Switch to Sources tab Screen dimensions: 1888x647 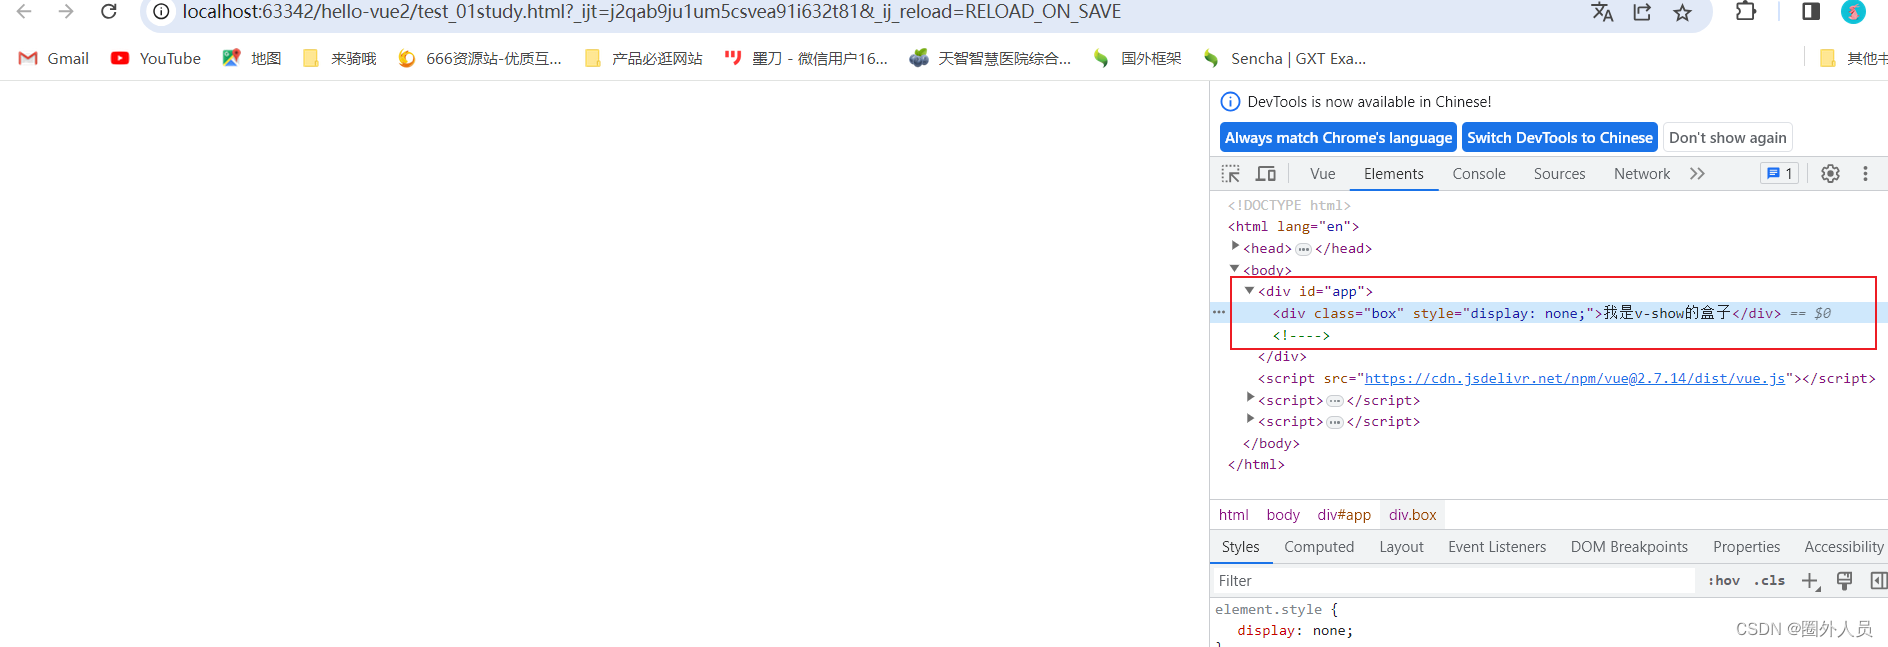pos(1560,173)
